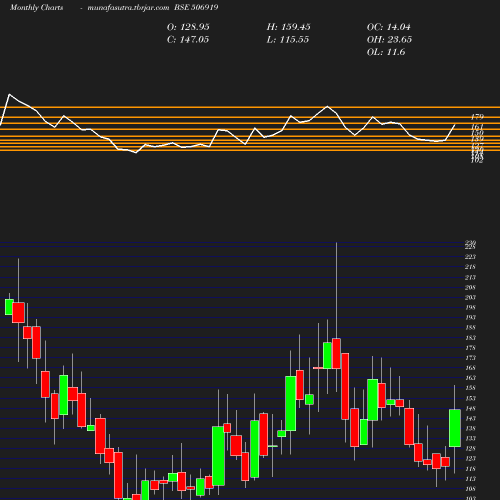
Task: Click the 133 price axis label
Action: [x=470, y=438]
